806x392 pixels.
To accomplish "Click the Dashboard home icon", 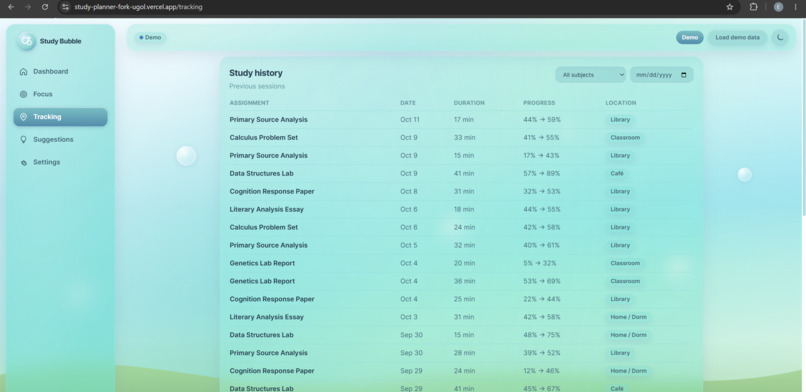I will pos(23,71).
